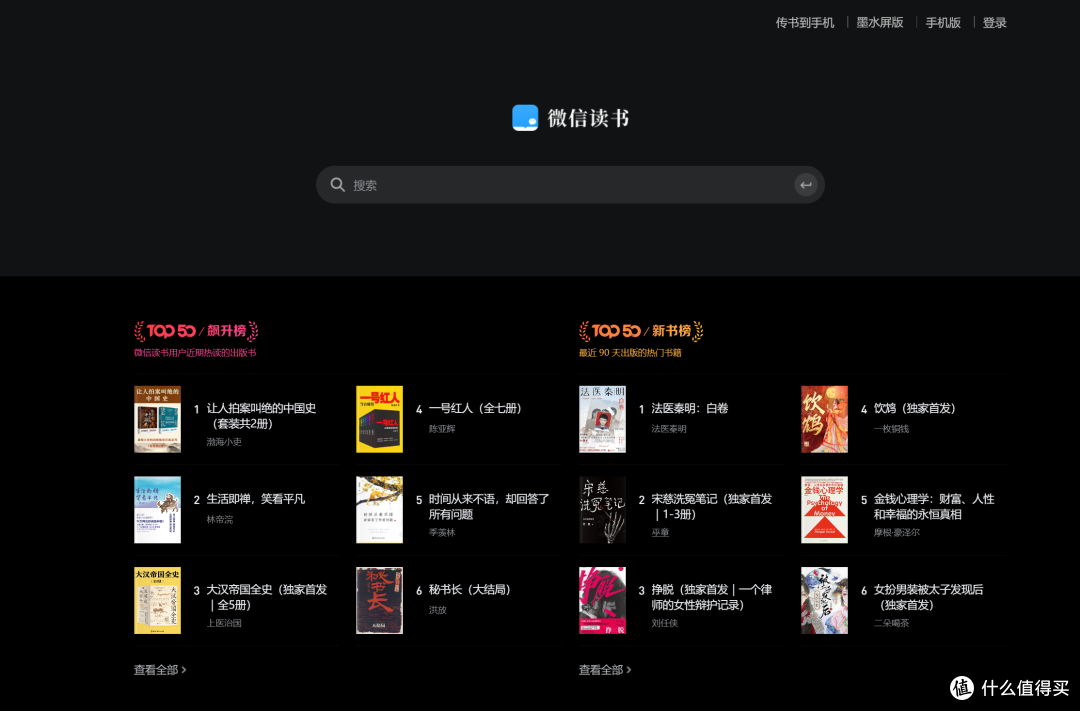1080x711 pixels.
Task: Open cover of 生活即禅，笑看平凡
Action: coord(157,510)
